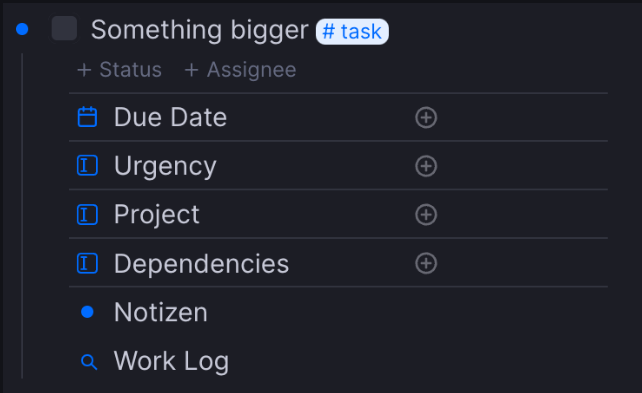
Task: Click the Due Date calendar icon
Action: (87, 117)
